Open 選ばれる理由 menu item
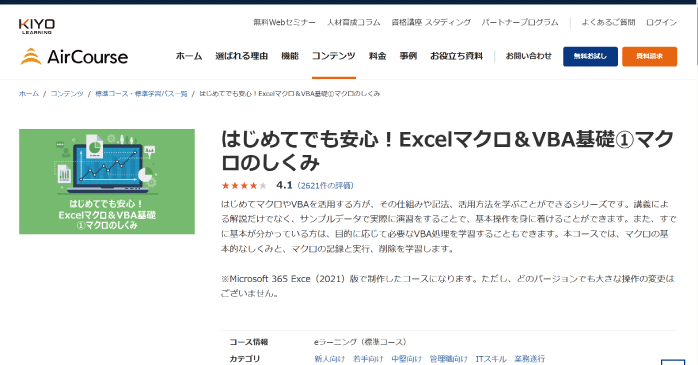698x365 pixels. pyautogui.click(x=242, y=56)
